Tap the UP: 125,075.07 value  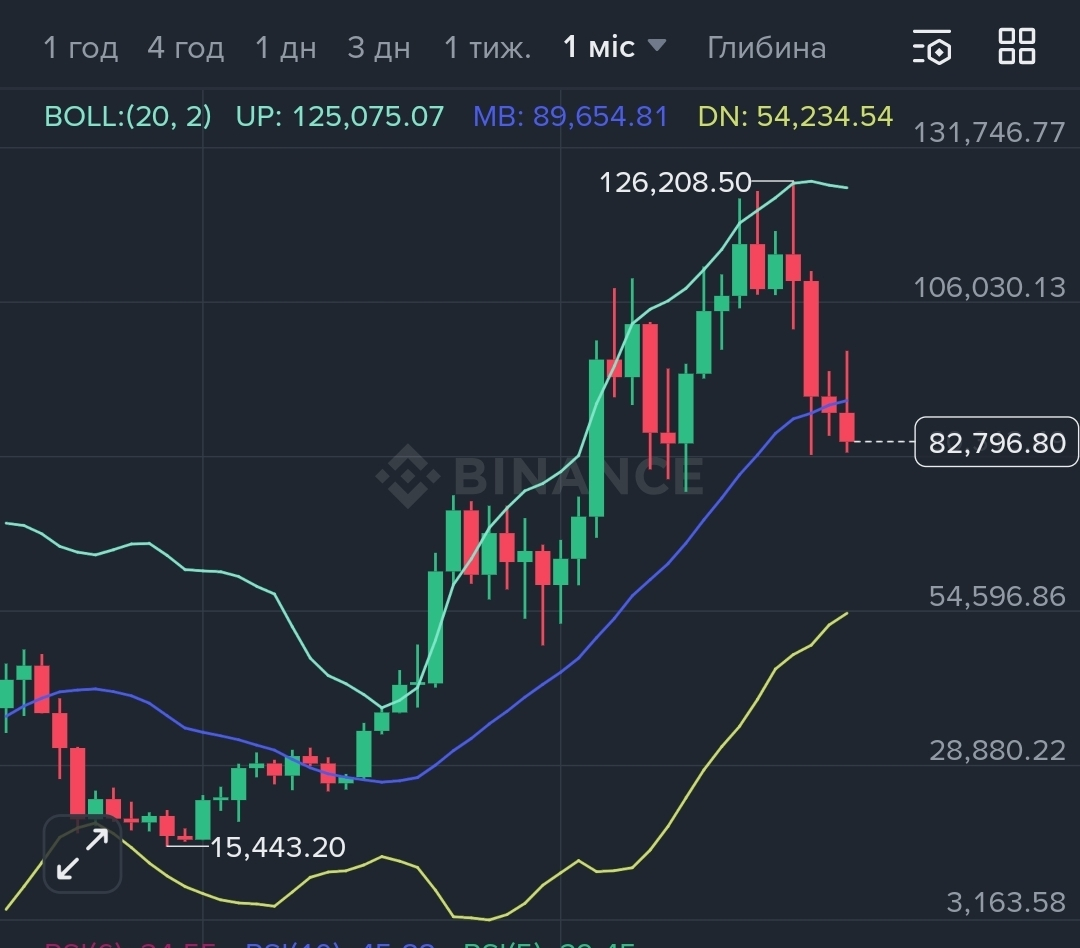(340, 116)
